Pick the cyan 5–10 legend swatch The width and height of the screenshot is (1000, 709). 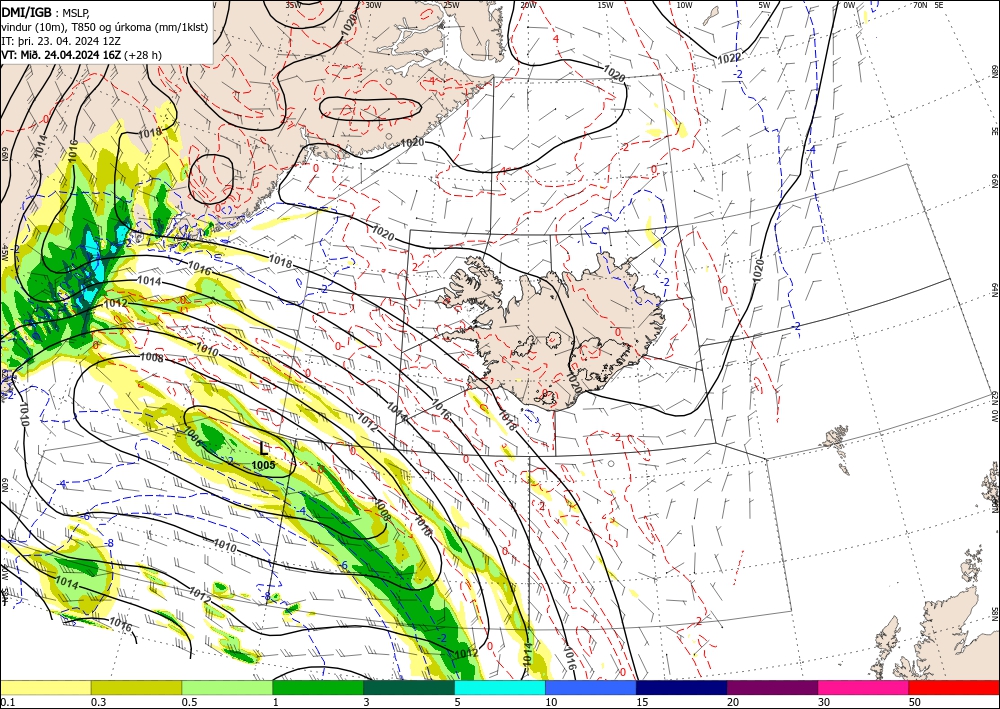click(x=500, y=687)
